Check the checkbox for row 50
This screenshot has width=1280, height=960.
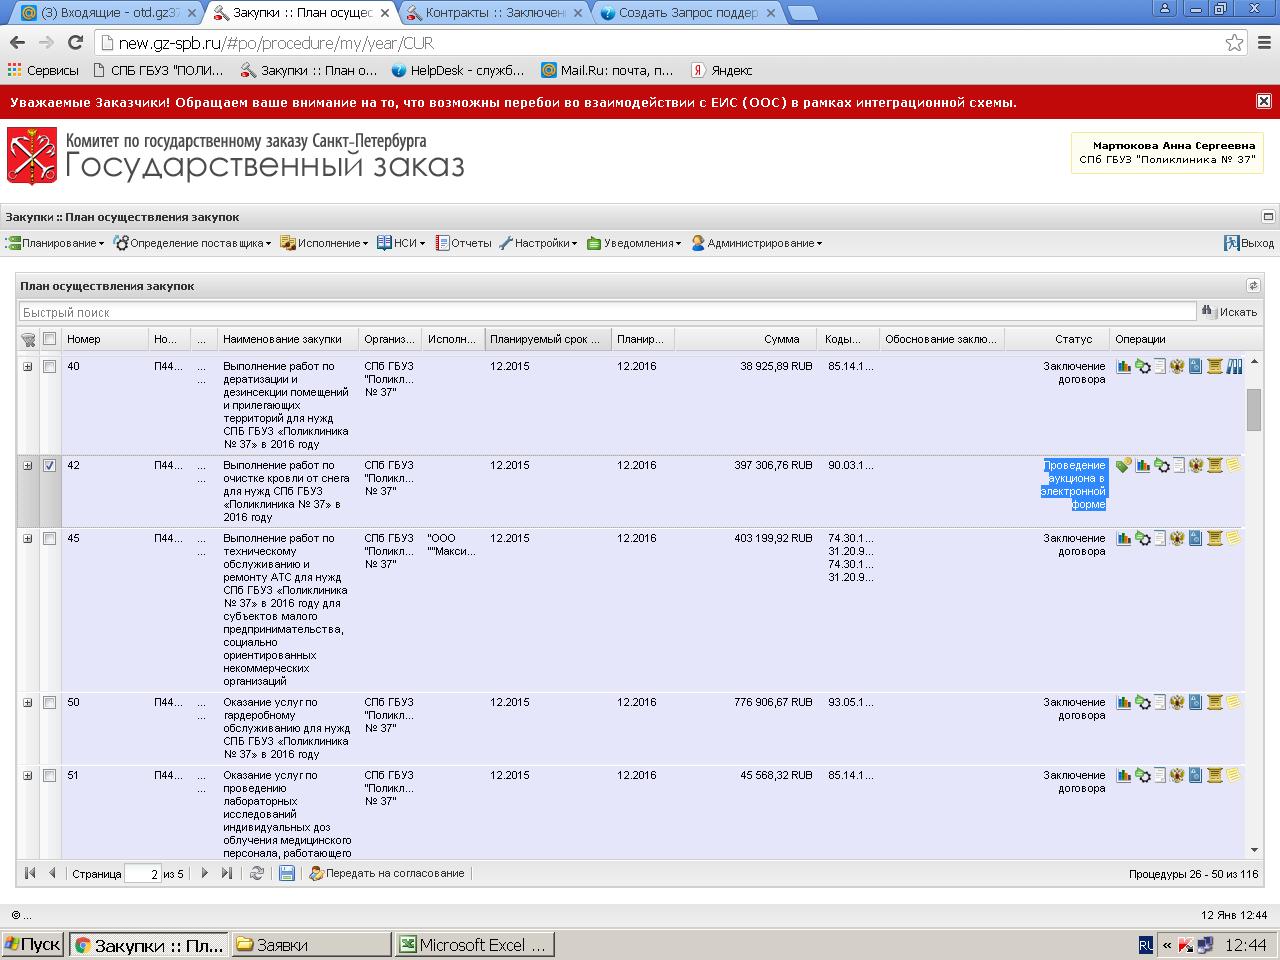(x=49, y=703)
